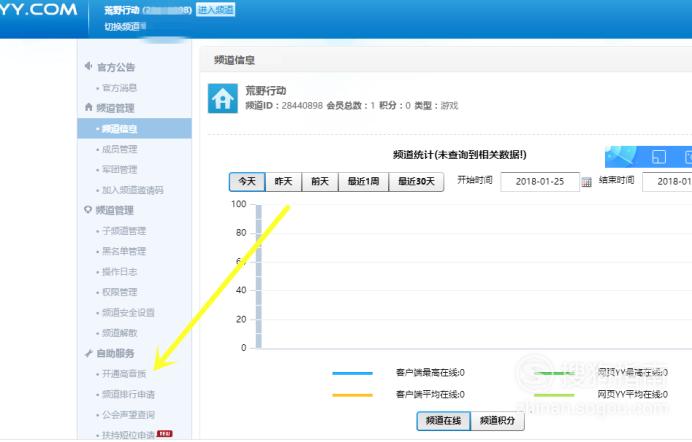Select the 前天 time range button
The width and height of the screenshot is (692, 442).
pos(320,181)
